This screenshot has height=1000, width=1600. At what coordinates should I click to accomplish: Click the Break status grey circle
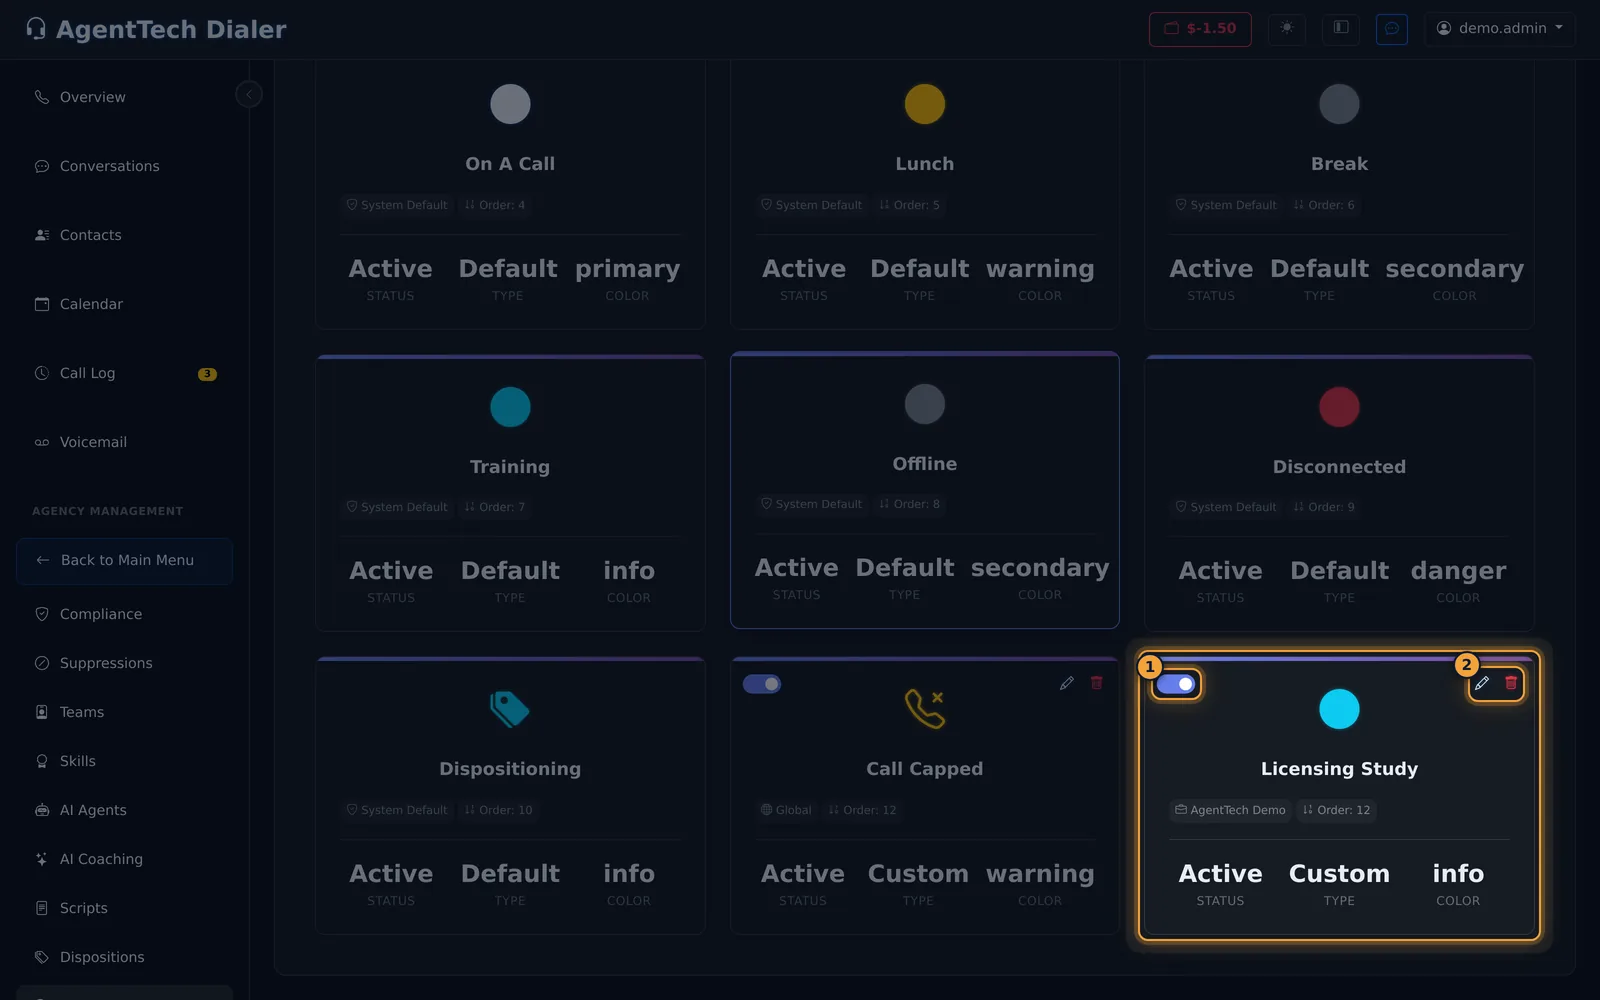pos(1339,104)
